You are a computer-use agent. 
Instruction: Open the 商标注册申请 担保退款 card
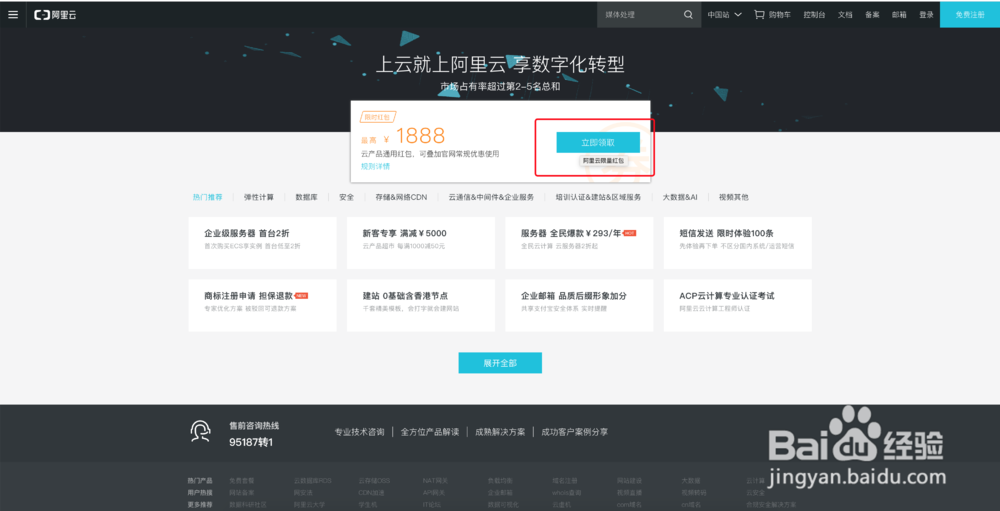[x=262, y=305]
